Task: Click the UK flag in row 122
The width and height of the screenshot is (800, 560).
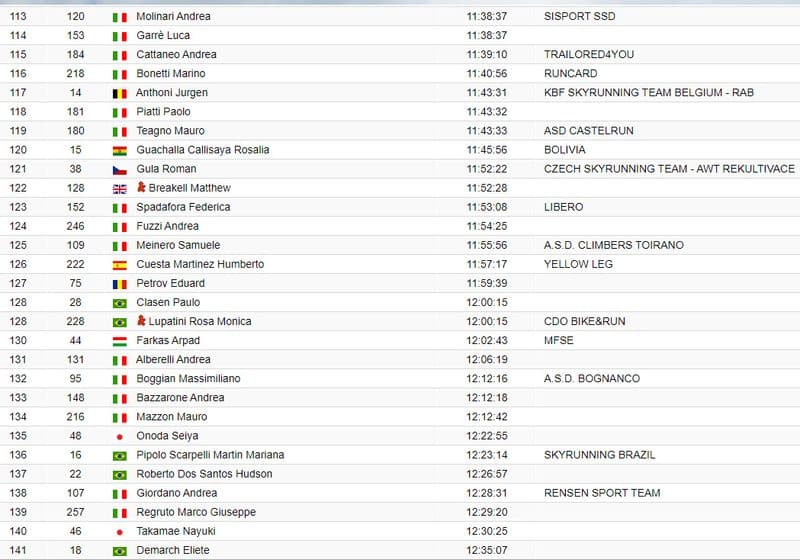Action: coord(119,188)
